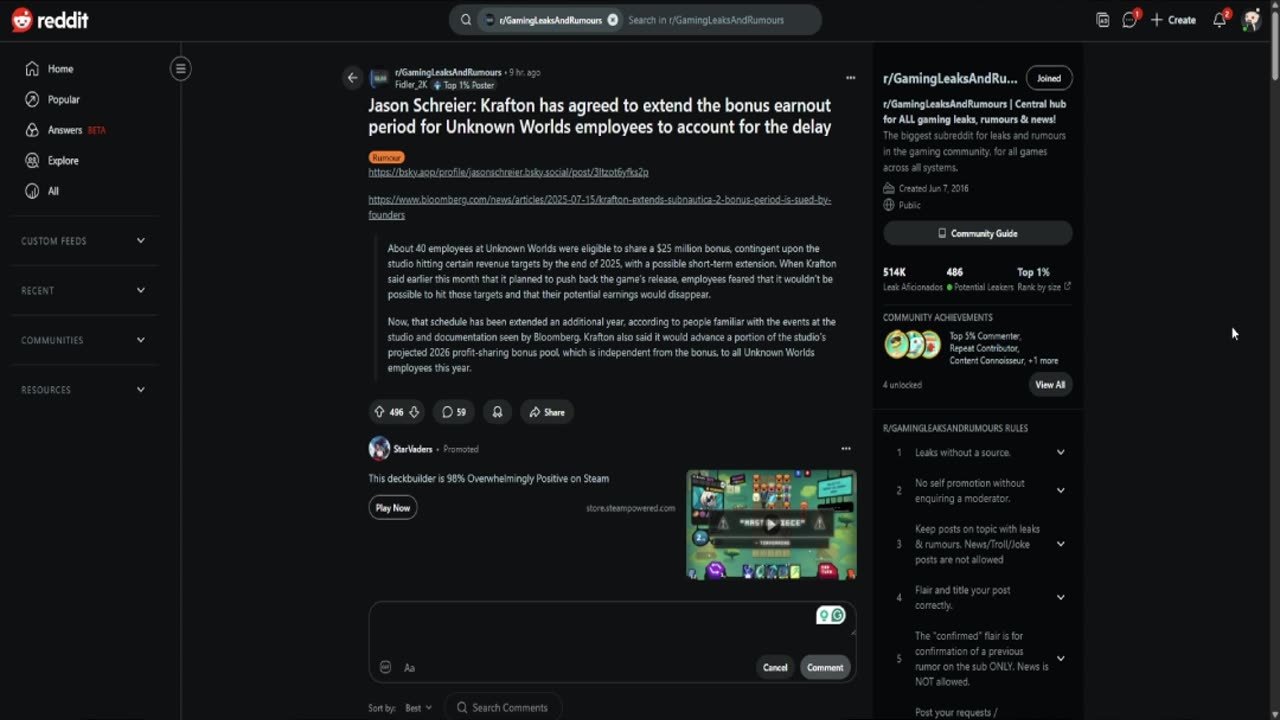Toggle the Aa formatting options
The height and width of the screenshot is (720, 1280).
coord(409,667)
